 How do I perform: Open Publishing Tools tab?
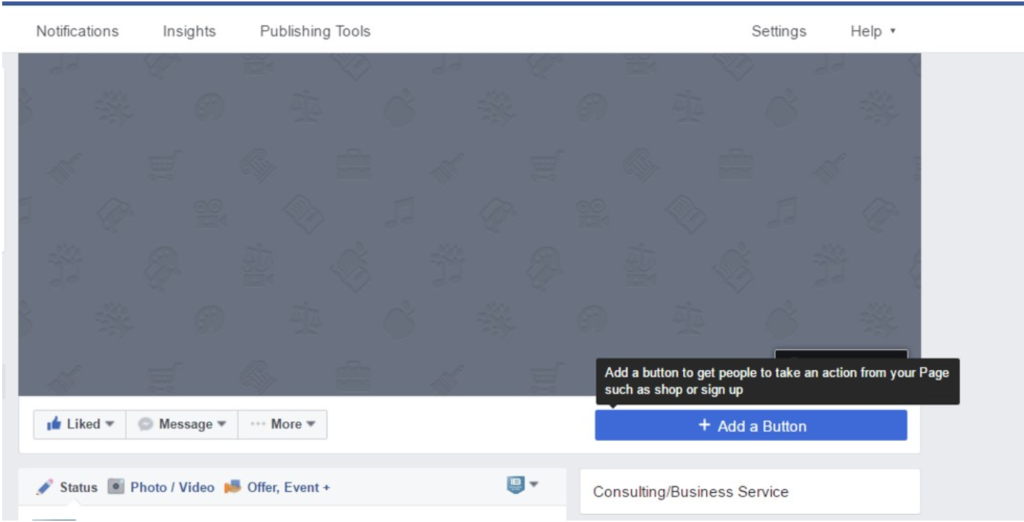315,31
